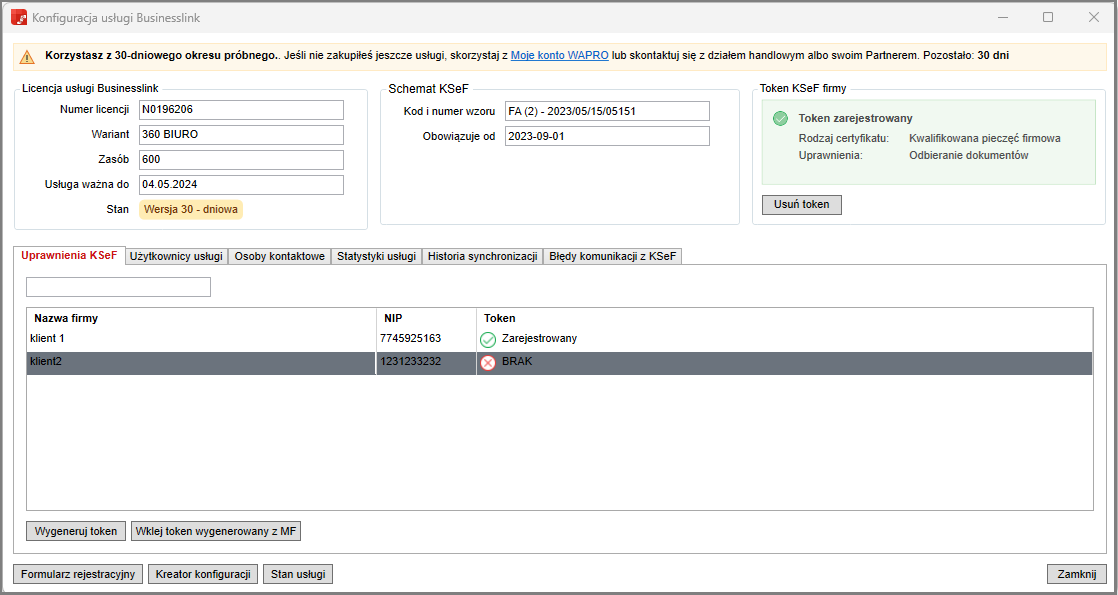The width and height of the screenshot is (1118, 595).
Task: Check the Stan usługi button
Action: 298,574
